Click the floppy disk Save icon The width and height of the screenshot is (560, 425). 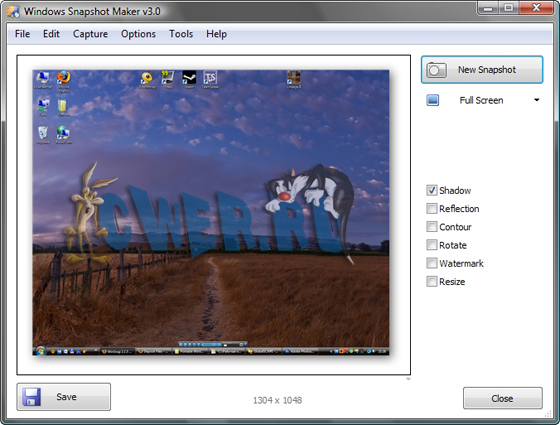coord(31,397)
